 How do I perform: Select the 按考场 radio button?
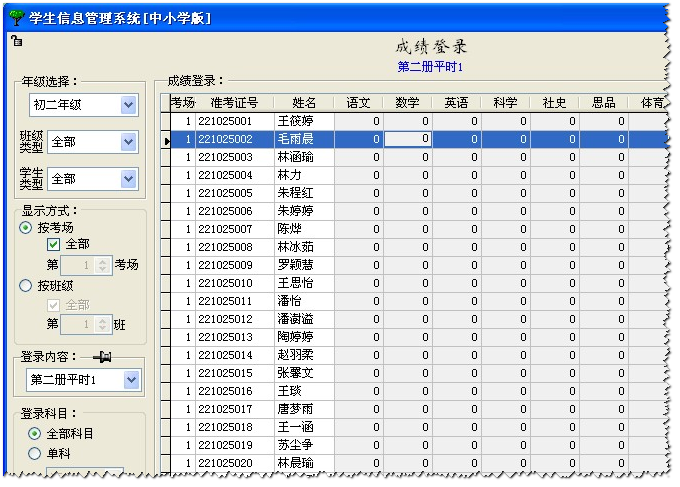[x=26, y=227]
